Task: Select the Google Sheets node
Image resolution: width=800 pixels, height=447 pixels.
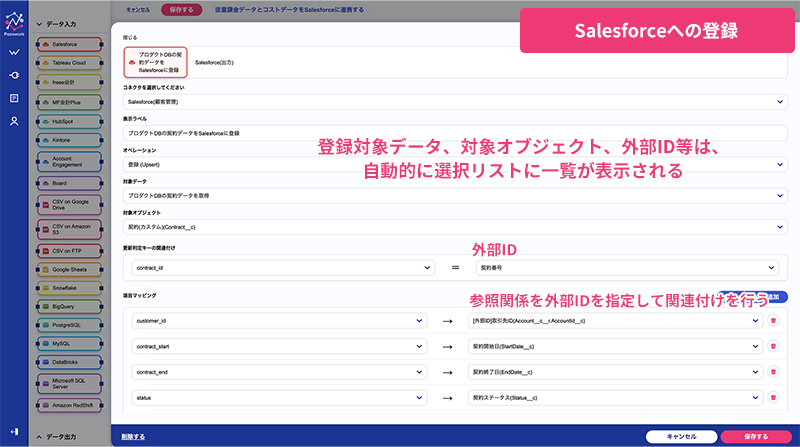Action: click(69, 269)
